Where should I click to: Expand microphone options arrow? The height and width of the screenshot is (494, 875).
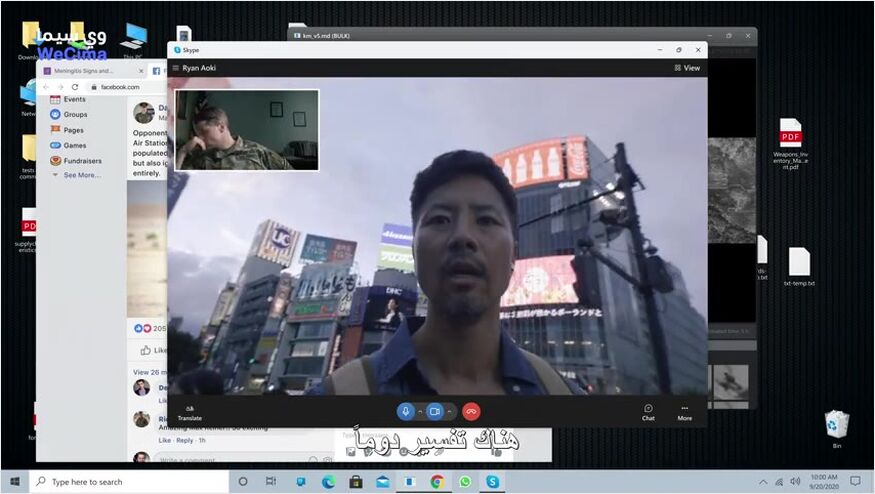click(x=419, y=411)
